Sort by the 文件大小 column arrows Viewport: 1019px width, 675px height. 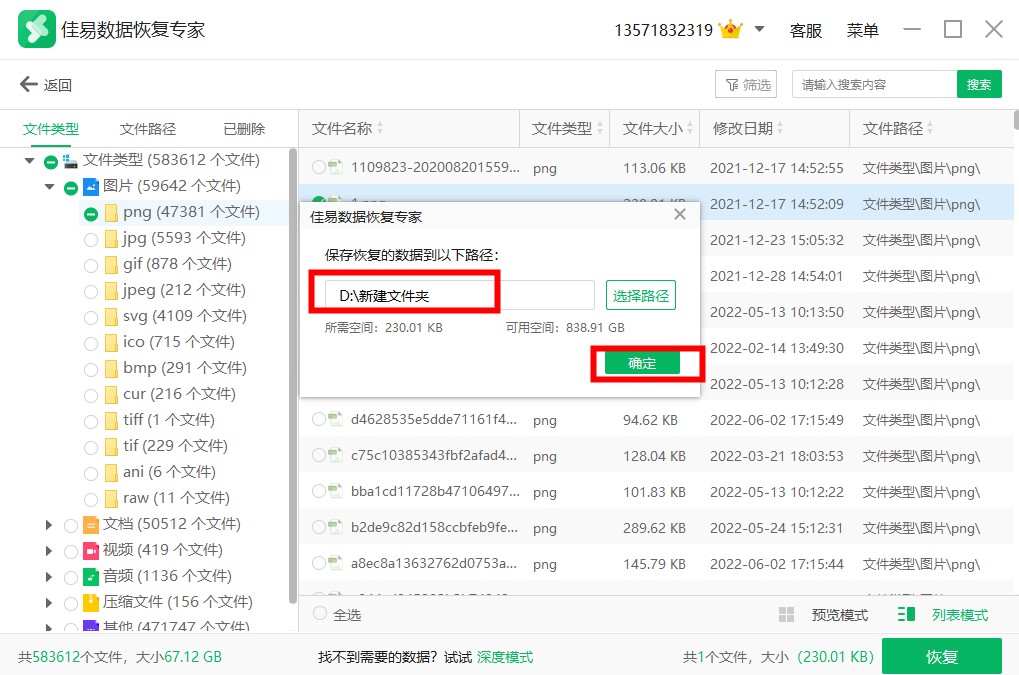tap(690, 129)
